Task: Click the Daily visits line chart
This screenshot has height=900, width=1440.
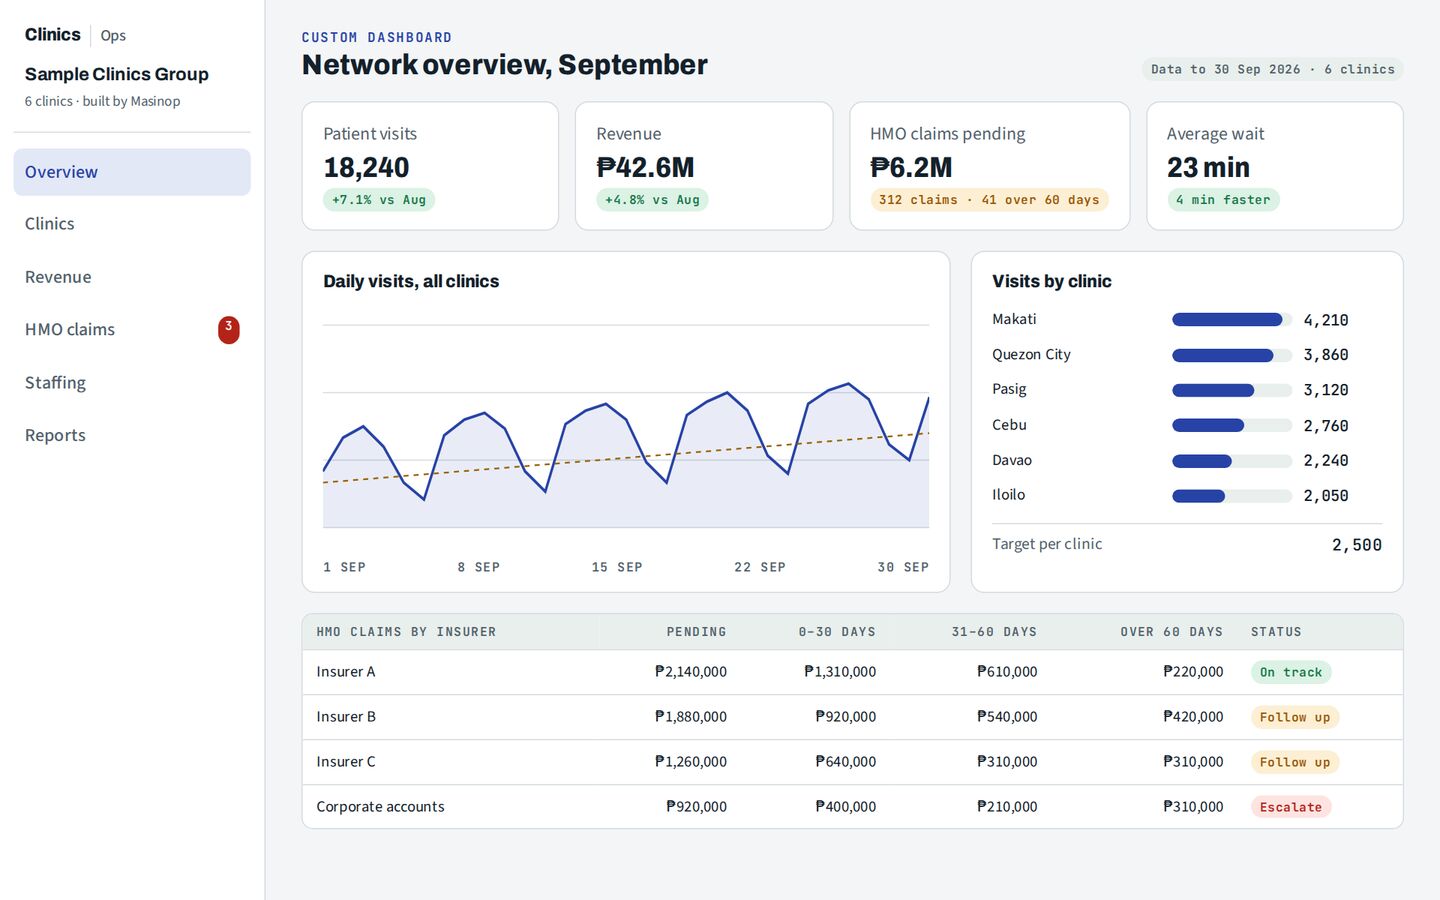Action: [x=626, y=426]
